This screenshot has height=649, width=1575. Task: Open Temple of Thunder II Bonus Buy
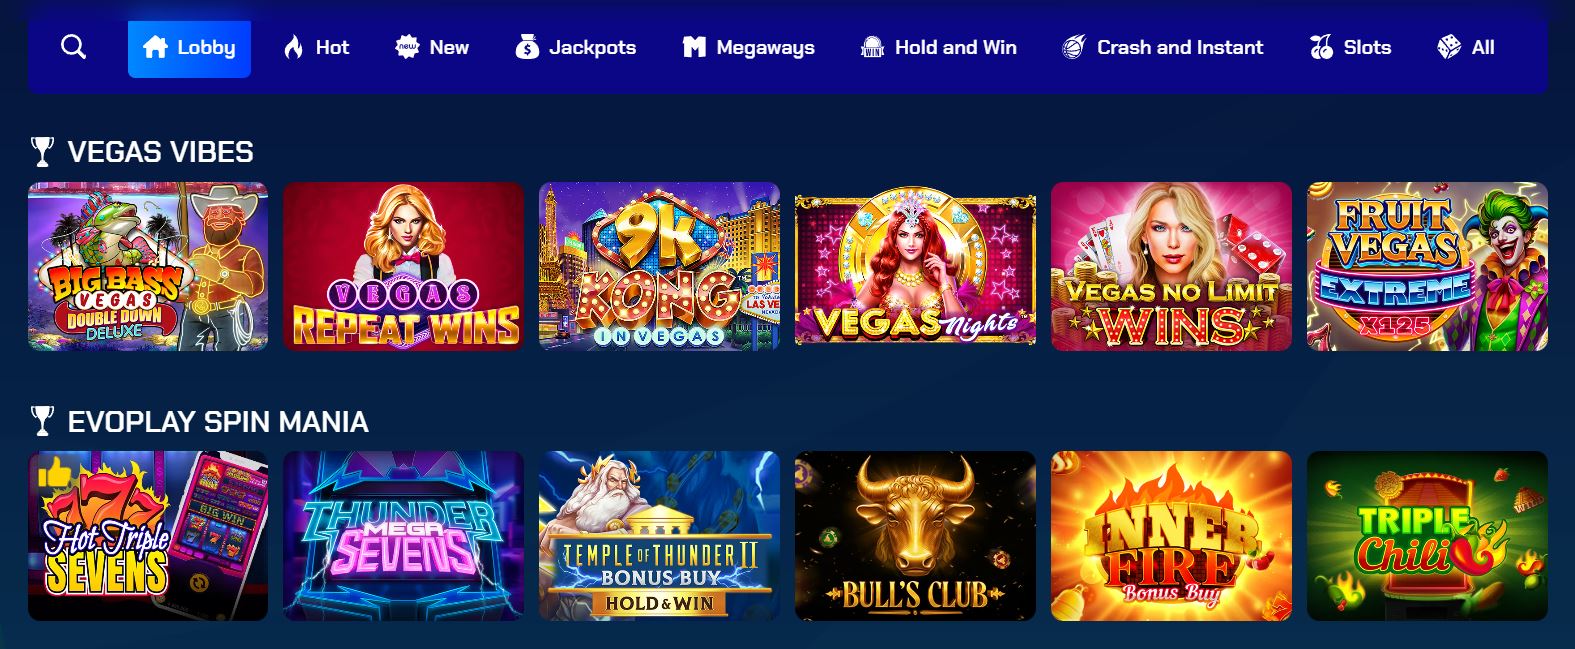659,536
